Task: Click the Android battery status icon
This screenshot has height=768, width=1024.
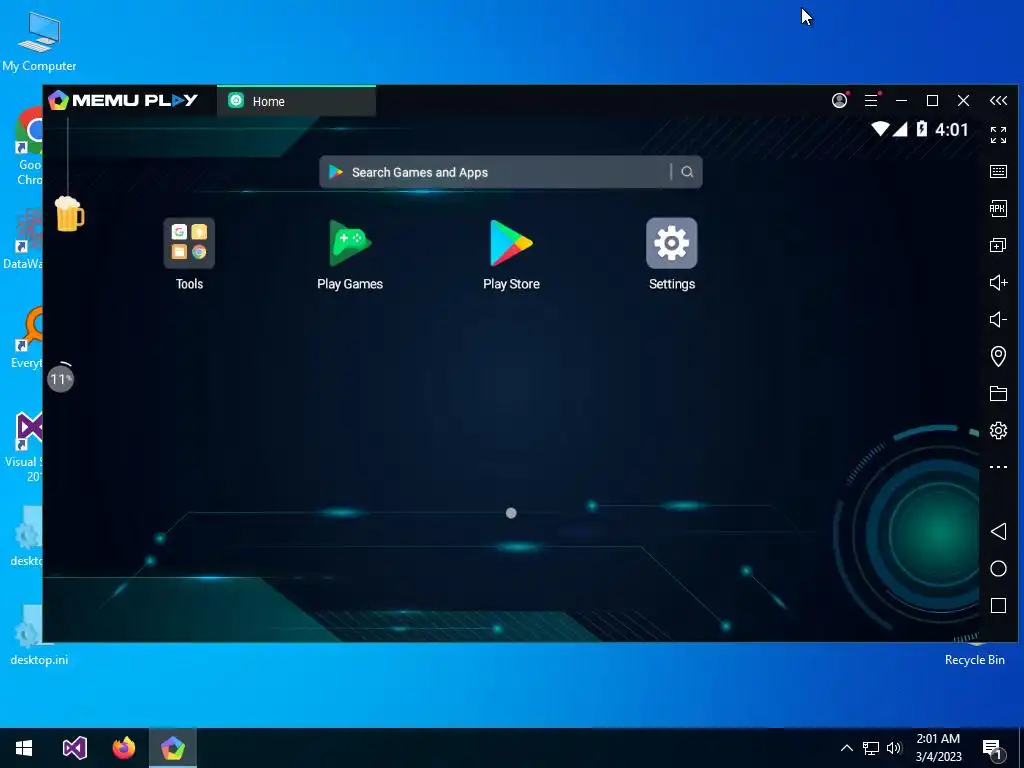Action: click(921, 129)
